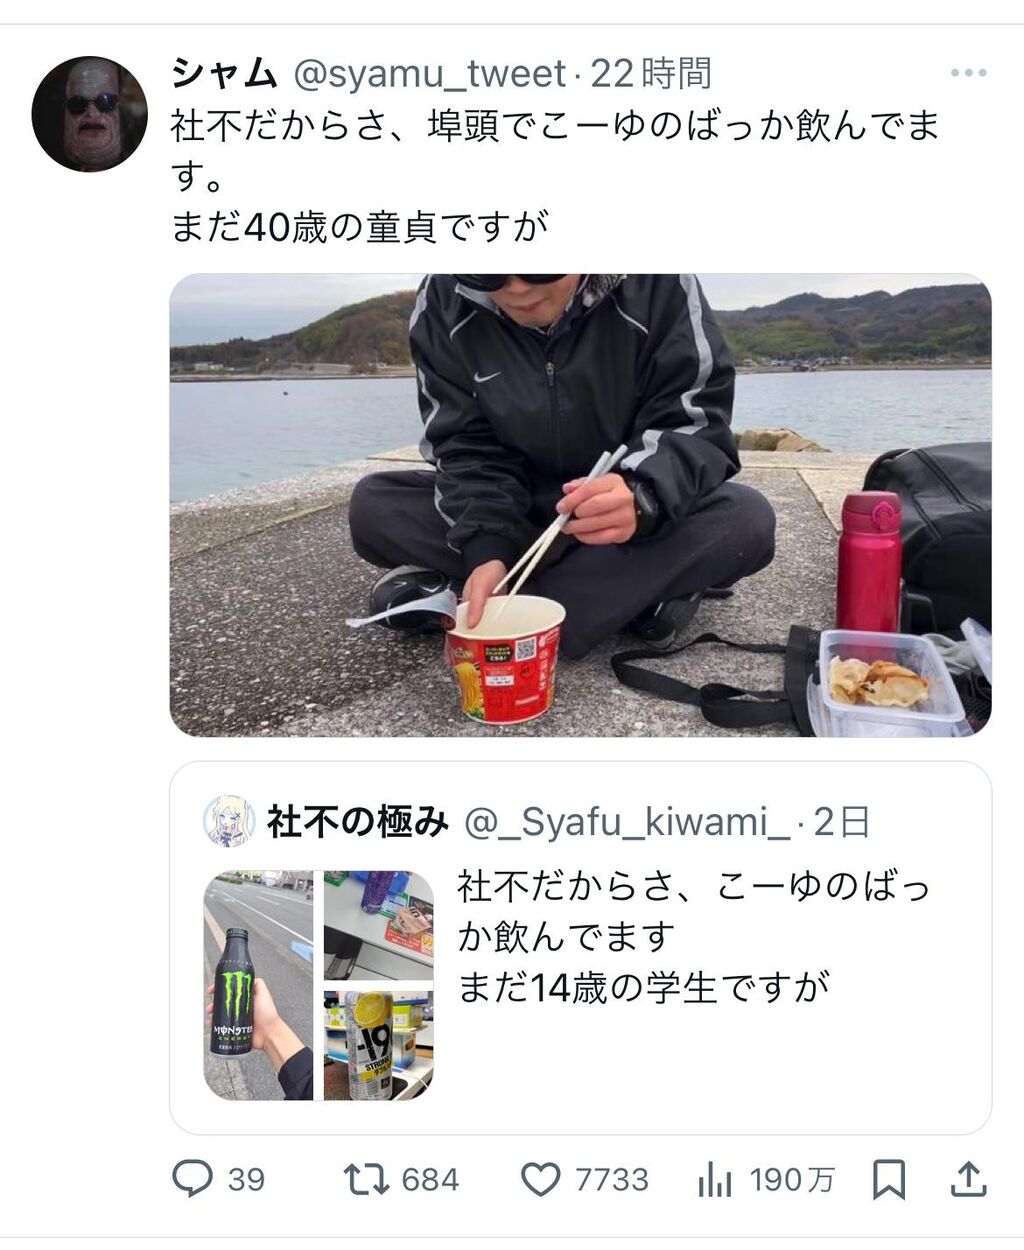Tap the share upload icon

967,1179
